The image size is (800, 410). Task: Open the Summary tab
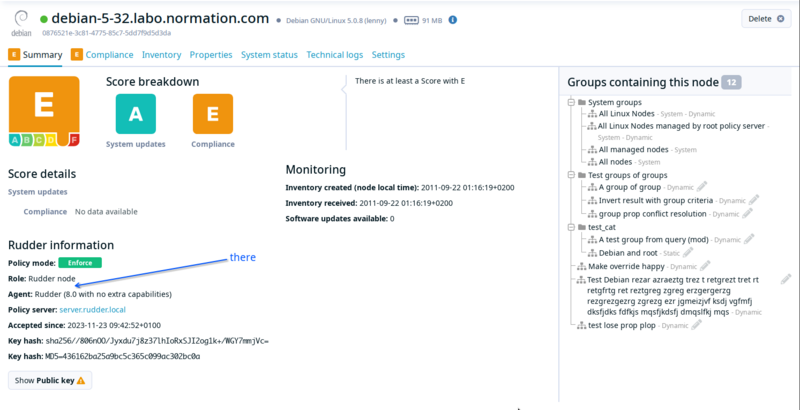[x=35, y=55]
